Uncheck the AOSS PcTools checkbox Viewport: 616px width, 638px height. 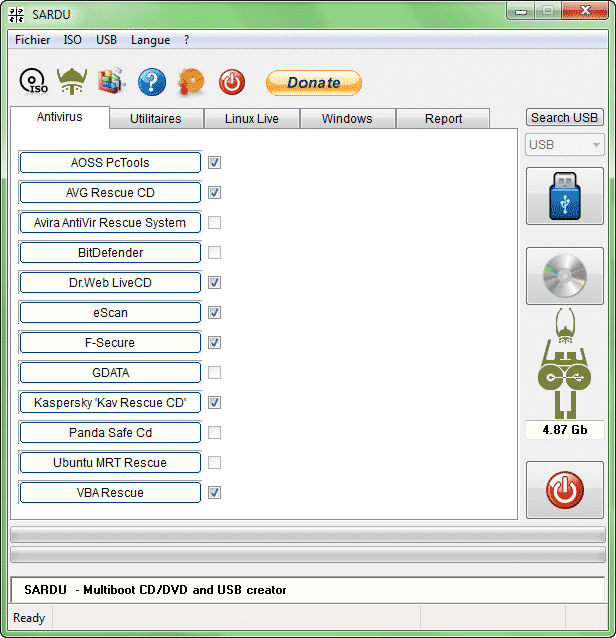[x=214, y=162]
